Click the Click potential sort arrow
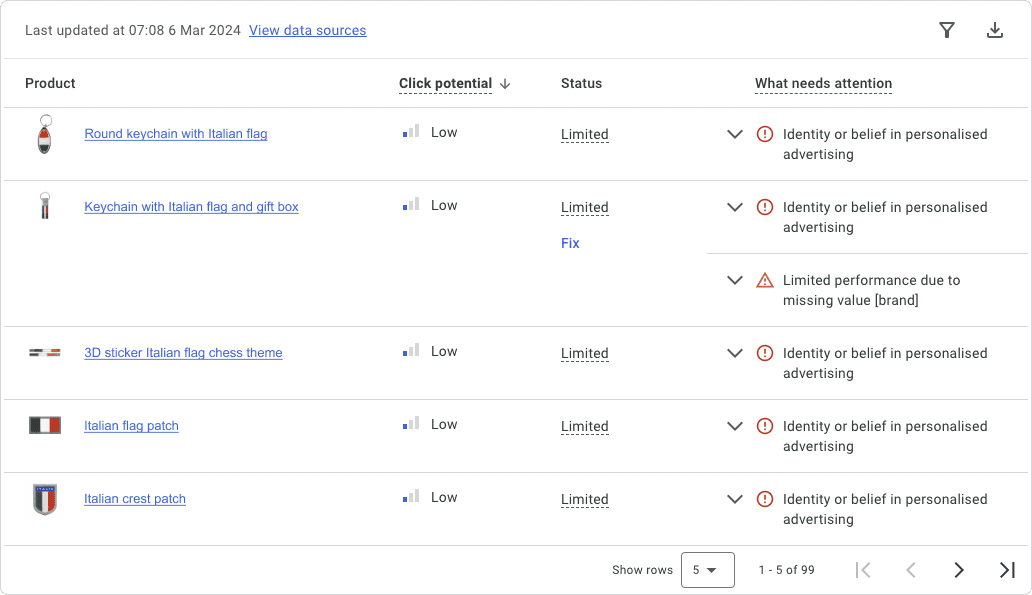Screen dimensions: 1032x595 [x=505, y=84]
